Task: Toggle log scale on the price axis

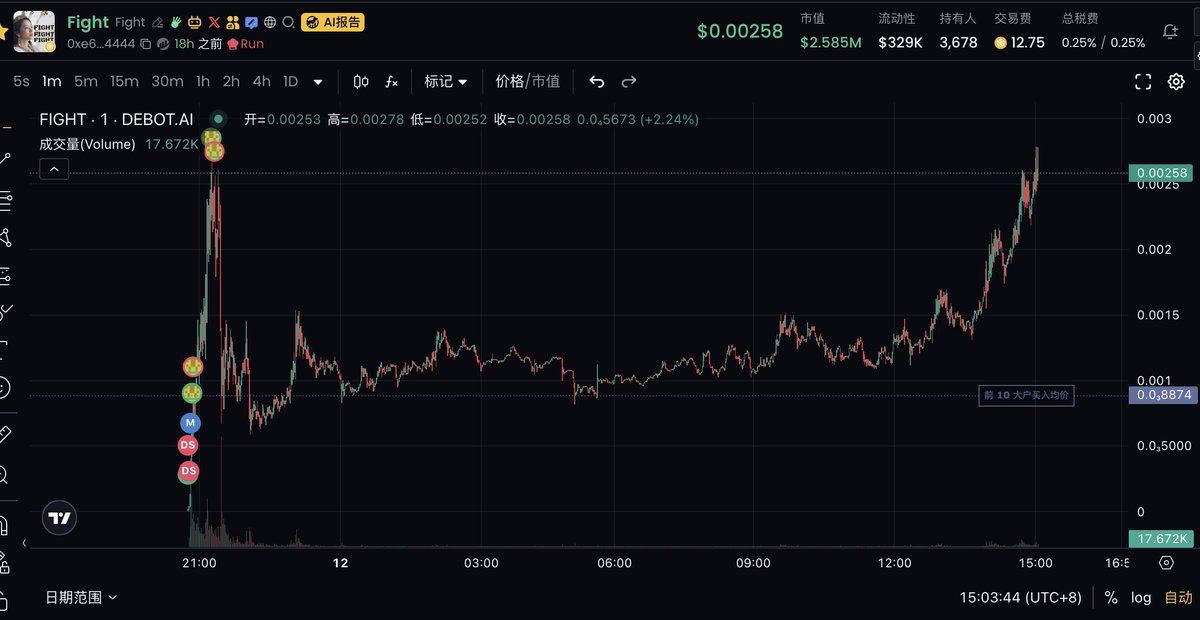Action: point(1141,598)
